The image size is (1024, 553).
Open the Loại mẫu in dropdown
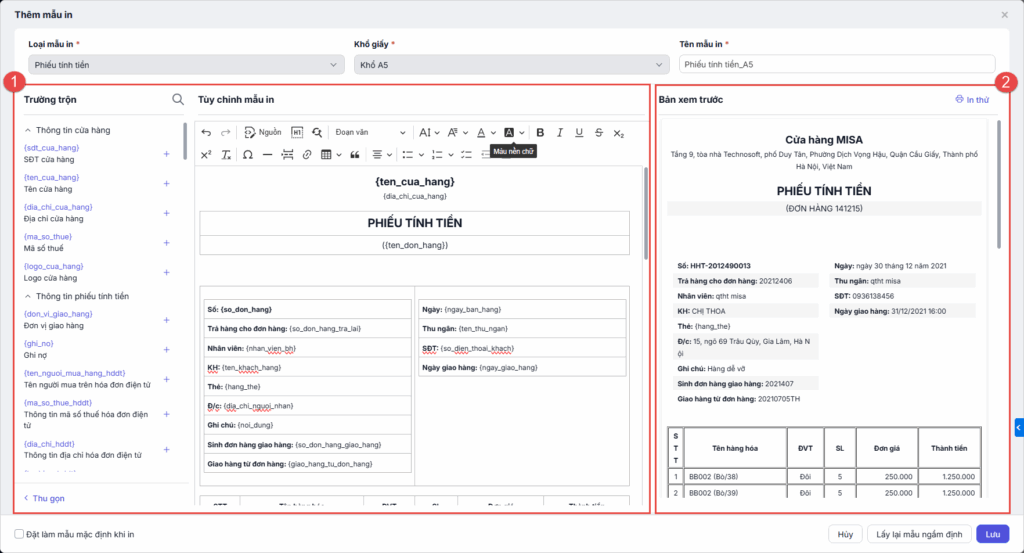pos(186,65)
